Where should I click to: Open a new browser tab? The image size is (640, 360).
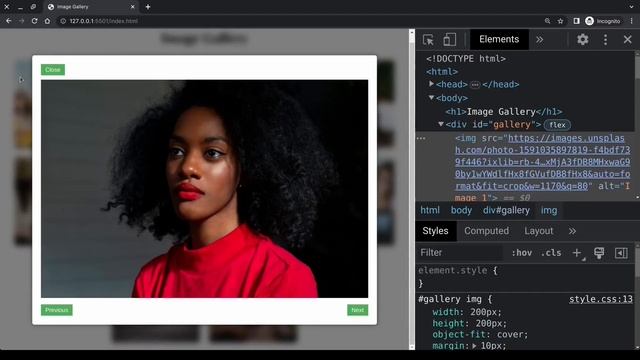[x=148, y=7]
